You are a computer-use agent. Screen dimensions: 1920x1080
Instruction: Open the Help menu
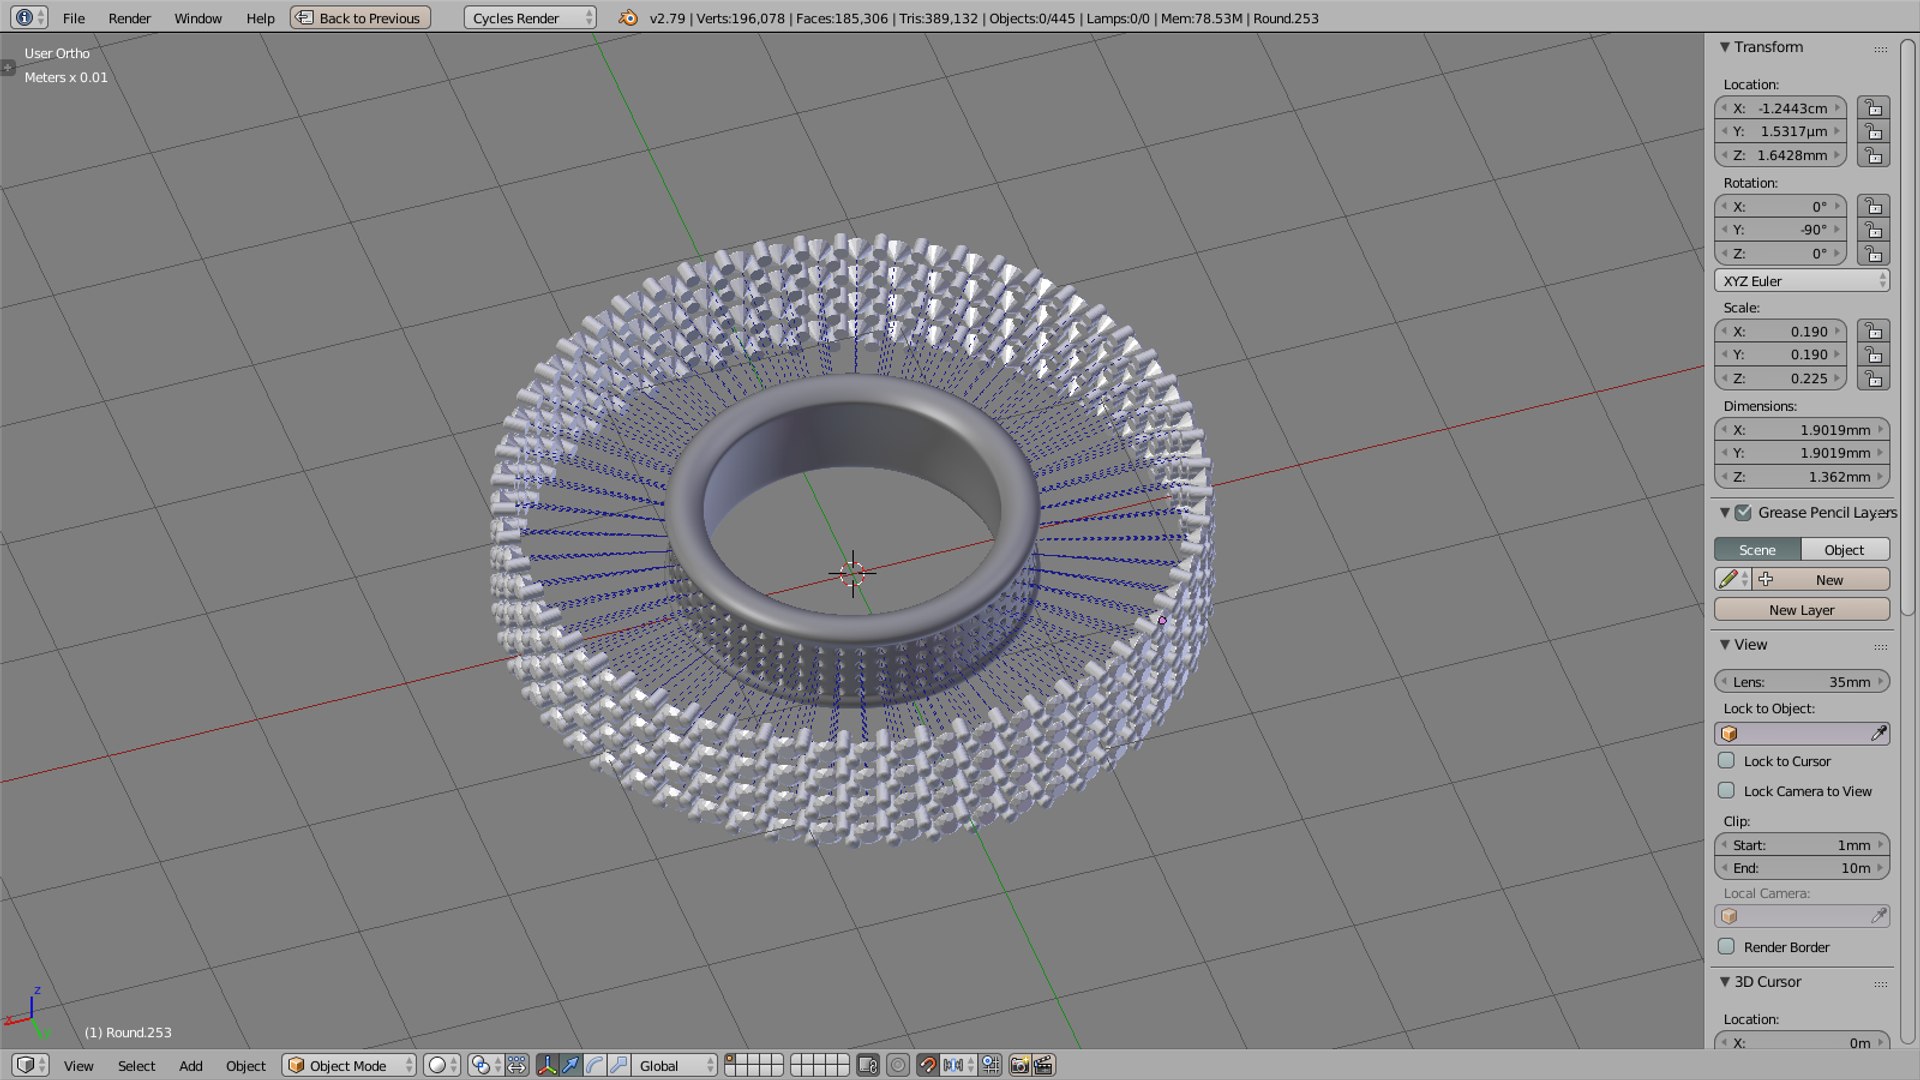tap(260, 18)
